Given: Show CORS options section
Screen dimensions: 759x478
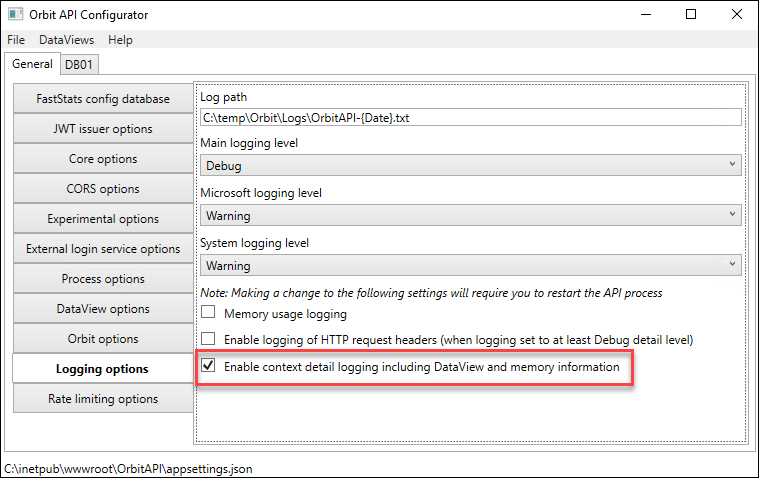Looking at the screenshot, I should 103,189.
